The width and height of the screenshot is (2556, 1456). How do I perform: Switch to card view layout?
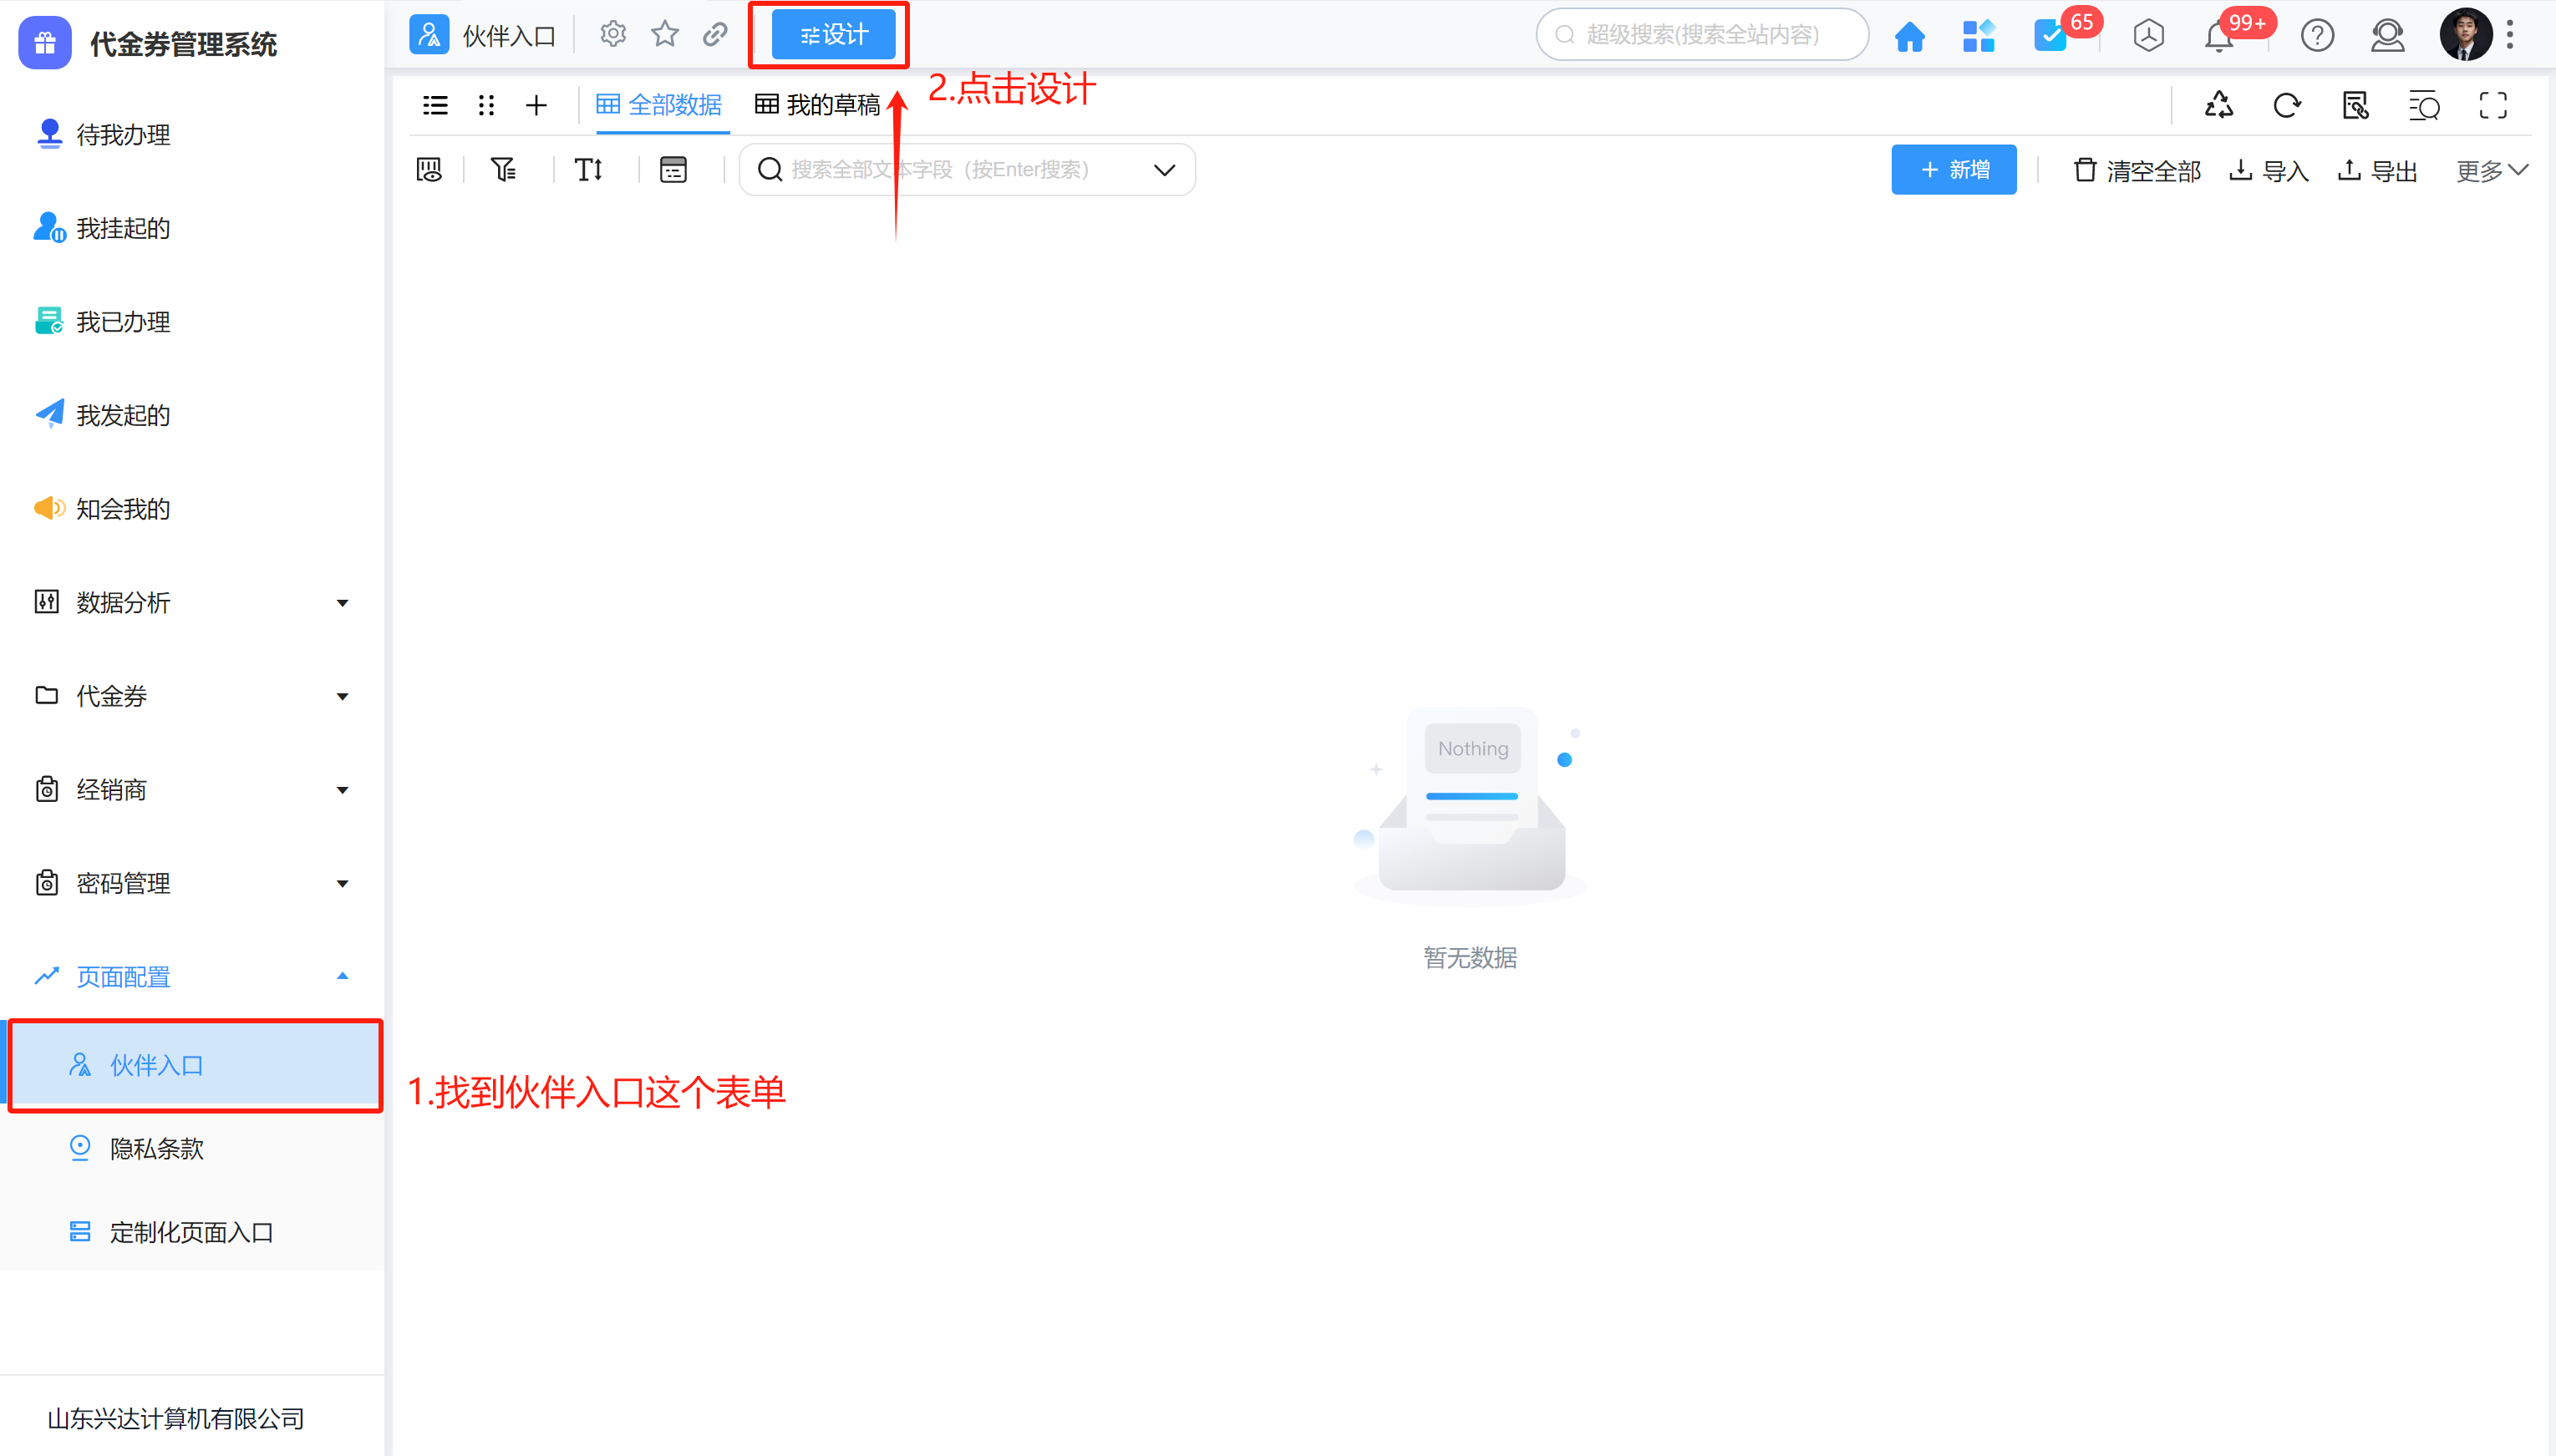click(x=486, y=105)
